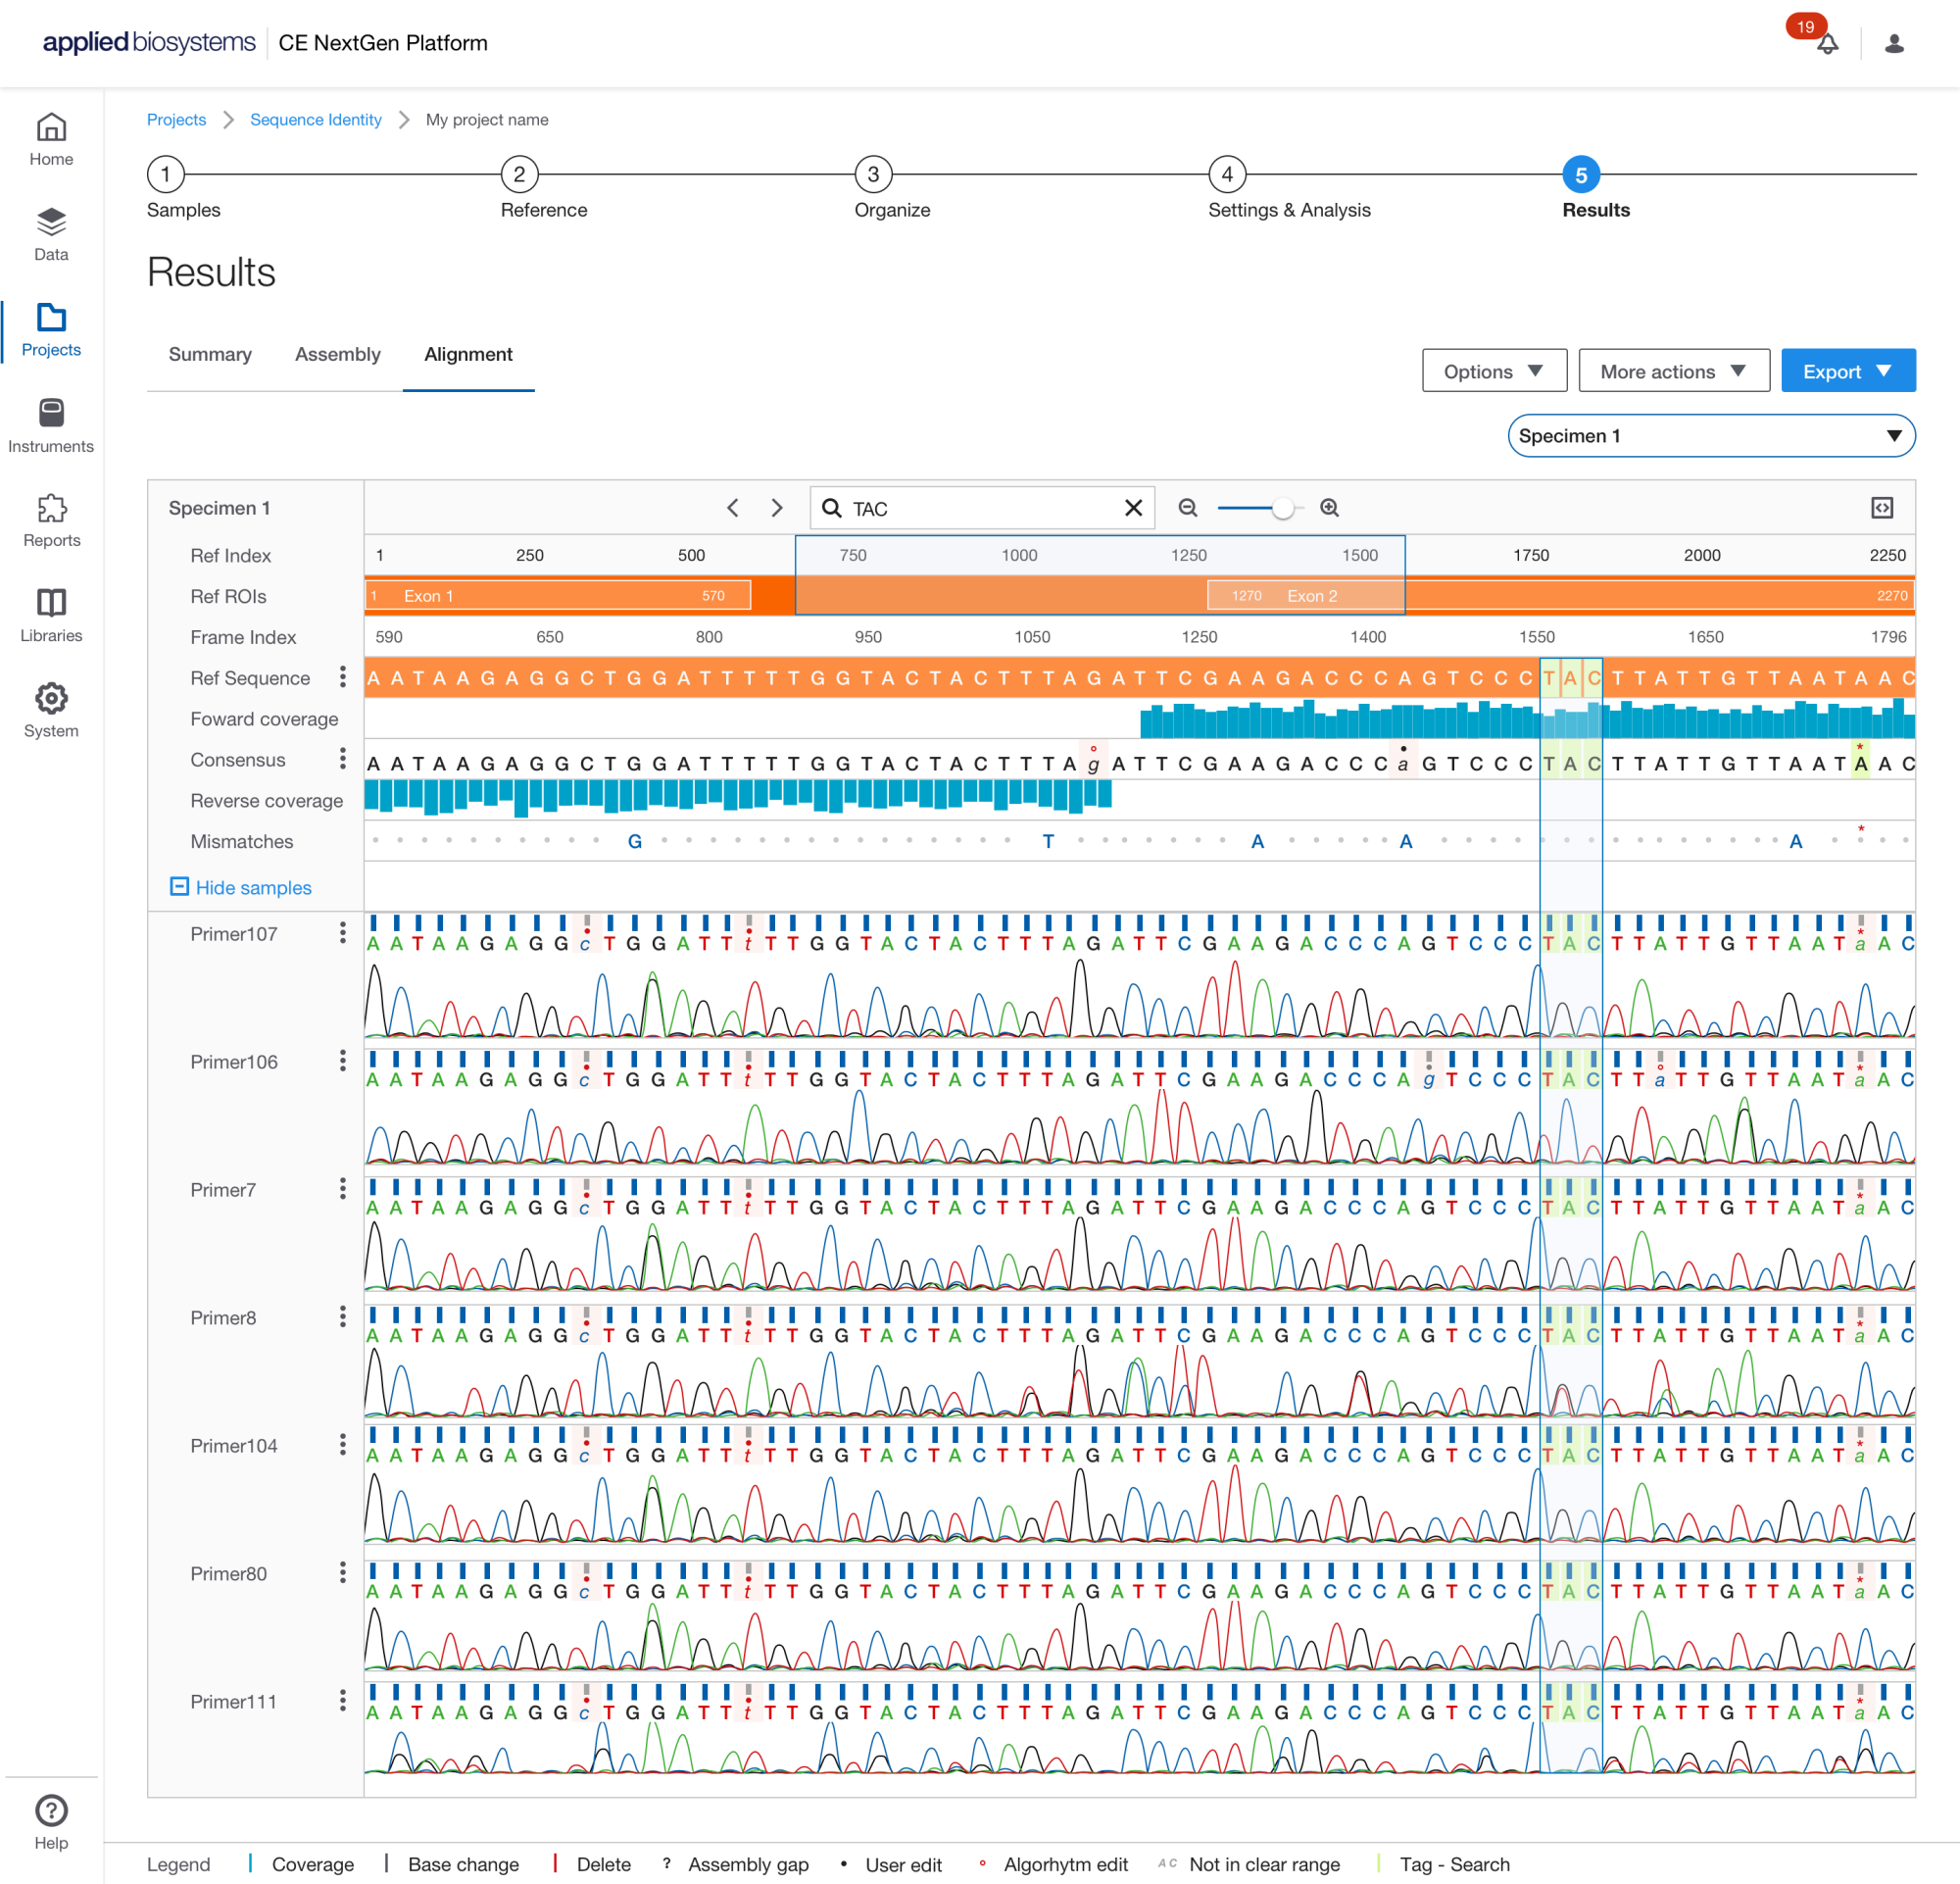
Task: Clear the TAC search with X icon
Action: pyautogui.click(x=1133, y=508)
